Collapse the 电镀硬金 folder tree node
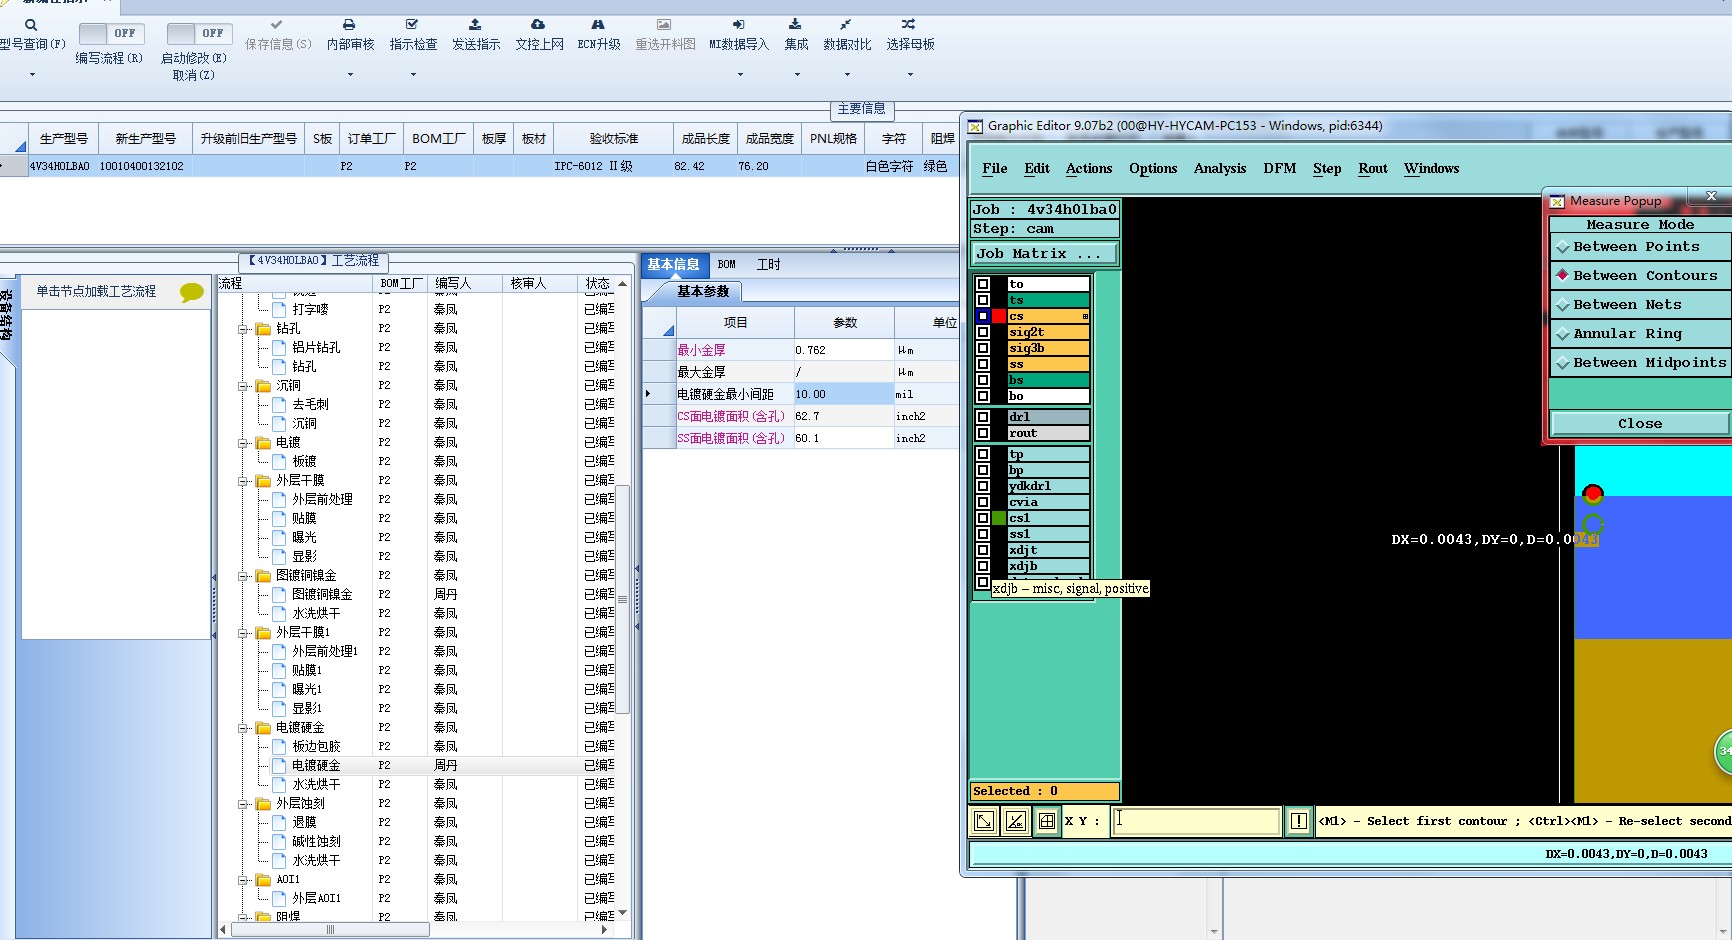The image size is (1732, 940). (x=243, y=728)
